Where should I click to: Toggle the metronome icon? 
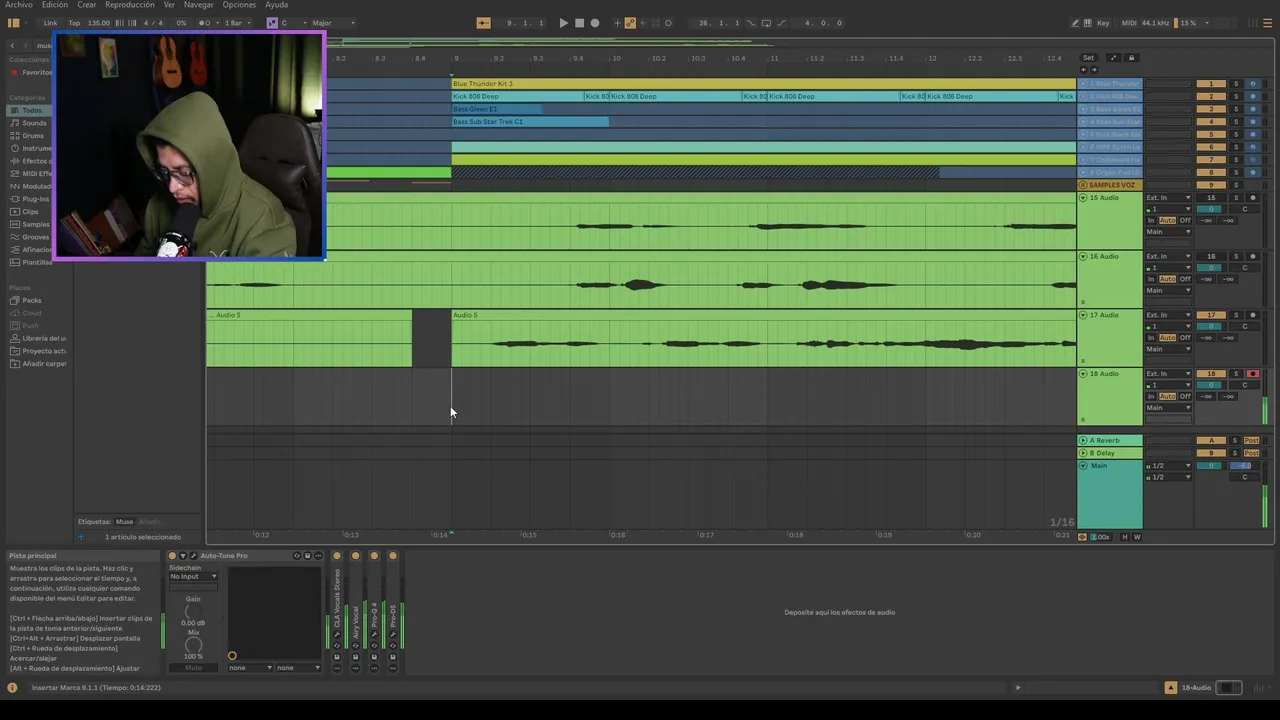[x=203, y=23]
